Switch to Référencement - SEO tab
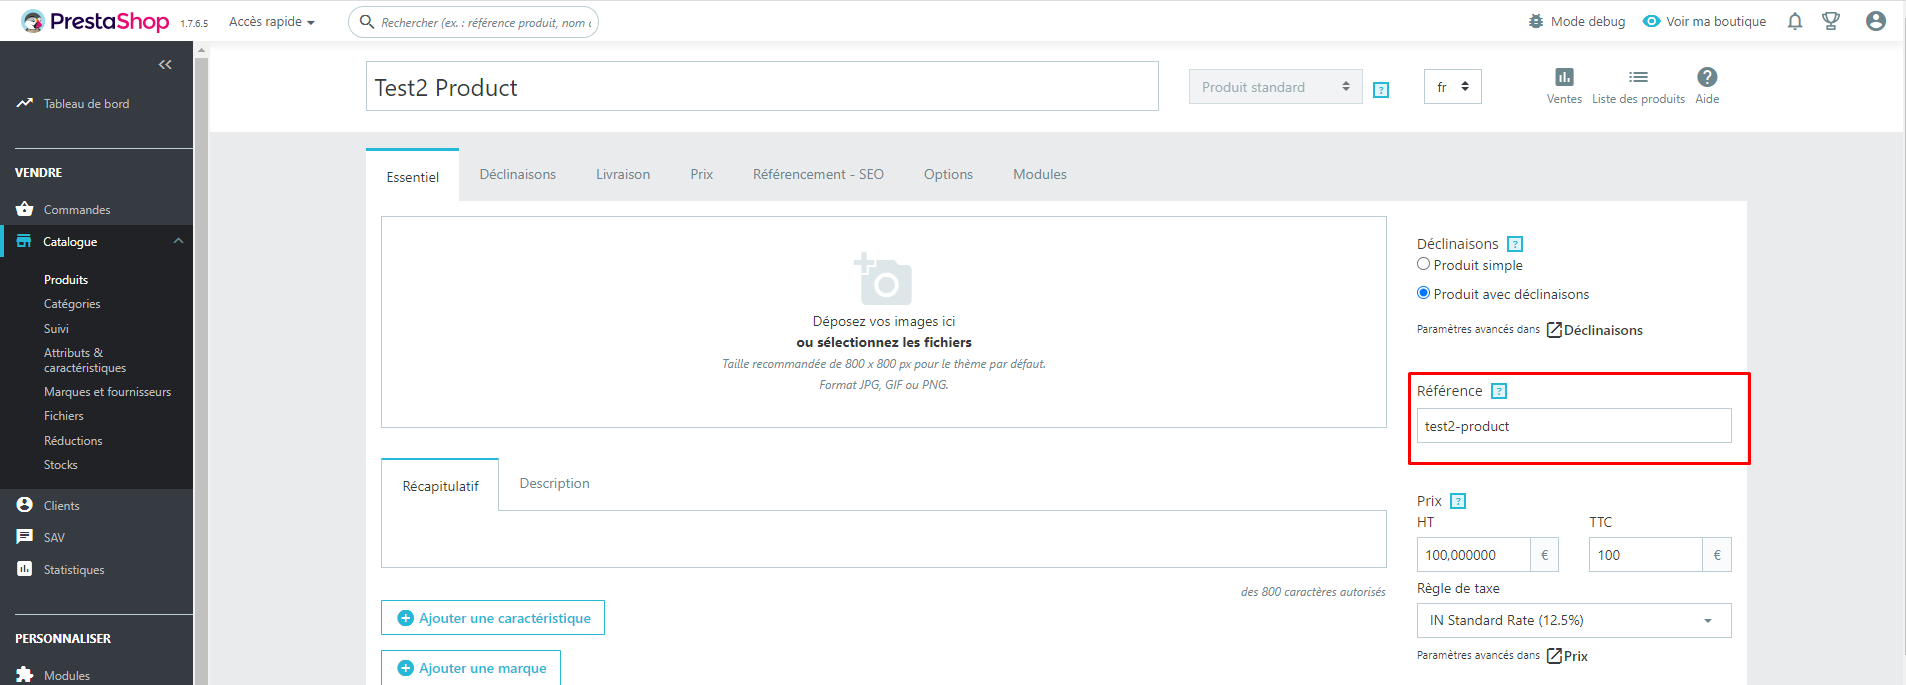Image resolution: width=1906 pixels, height=685 pixels. click(818, 174)
